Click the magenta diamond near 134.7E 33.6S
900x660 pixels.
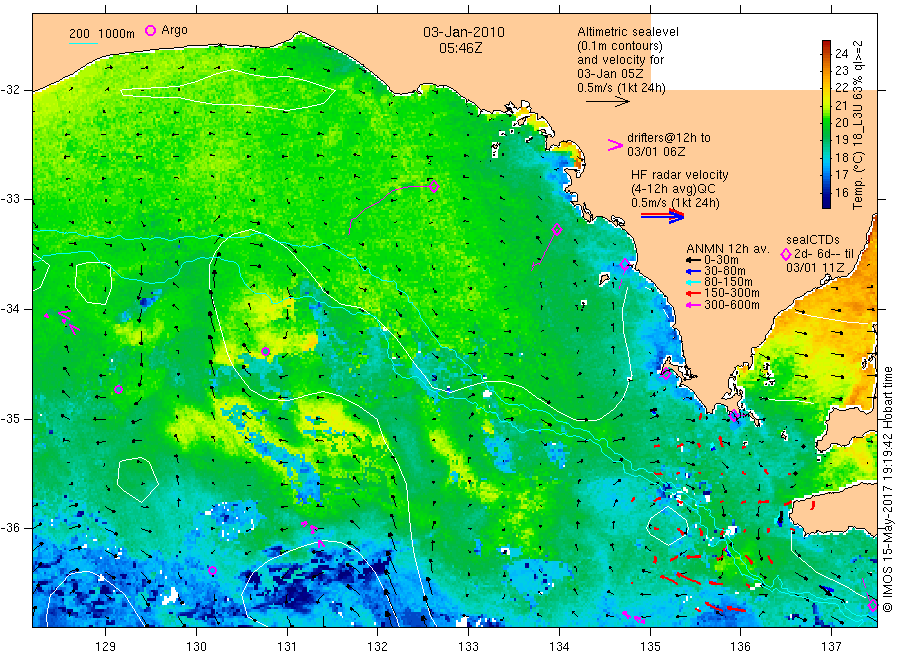point(625,265)
